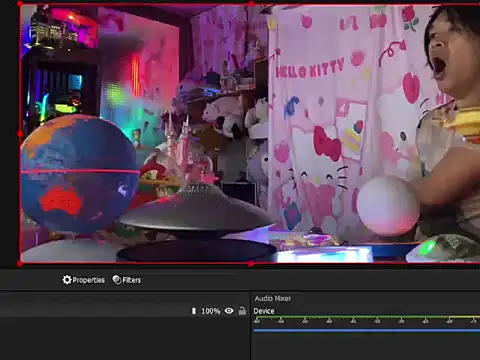Viewport: 480px width, 360px height.
Task: Click the top-left red resize handle
Action: (20, 4)
